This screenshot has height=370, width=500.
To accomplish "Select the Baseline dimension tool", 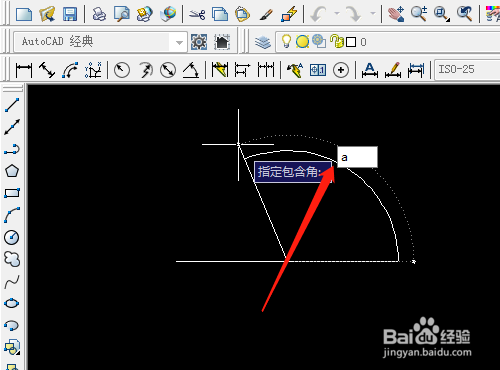I will [x=242, y=70].
